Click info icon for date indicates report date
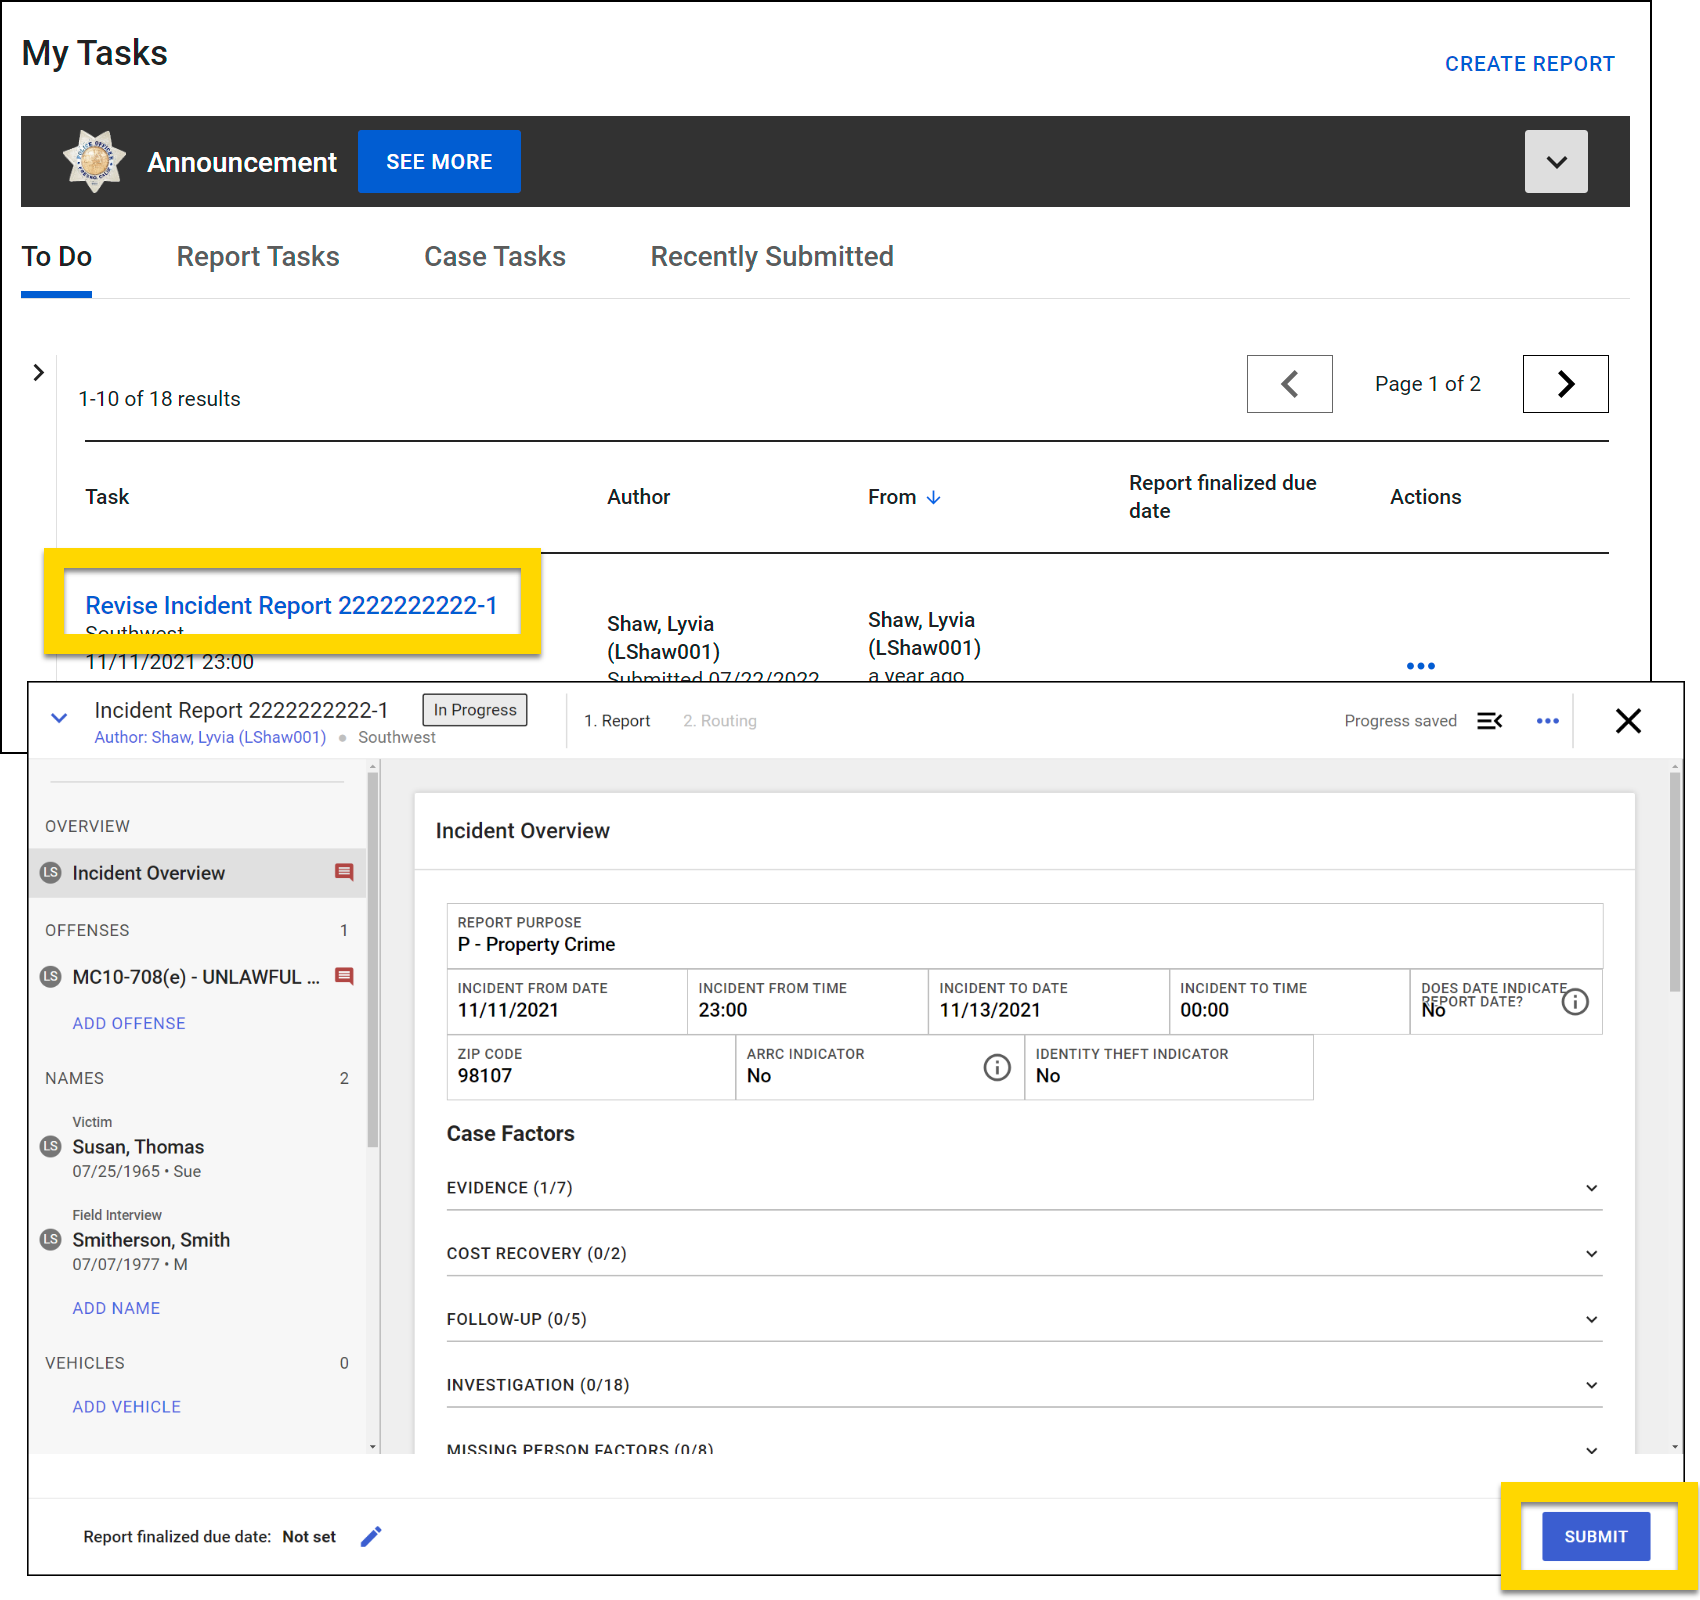Screen dimensions: 1700x1600 [1575, 1002]
